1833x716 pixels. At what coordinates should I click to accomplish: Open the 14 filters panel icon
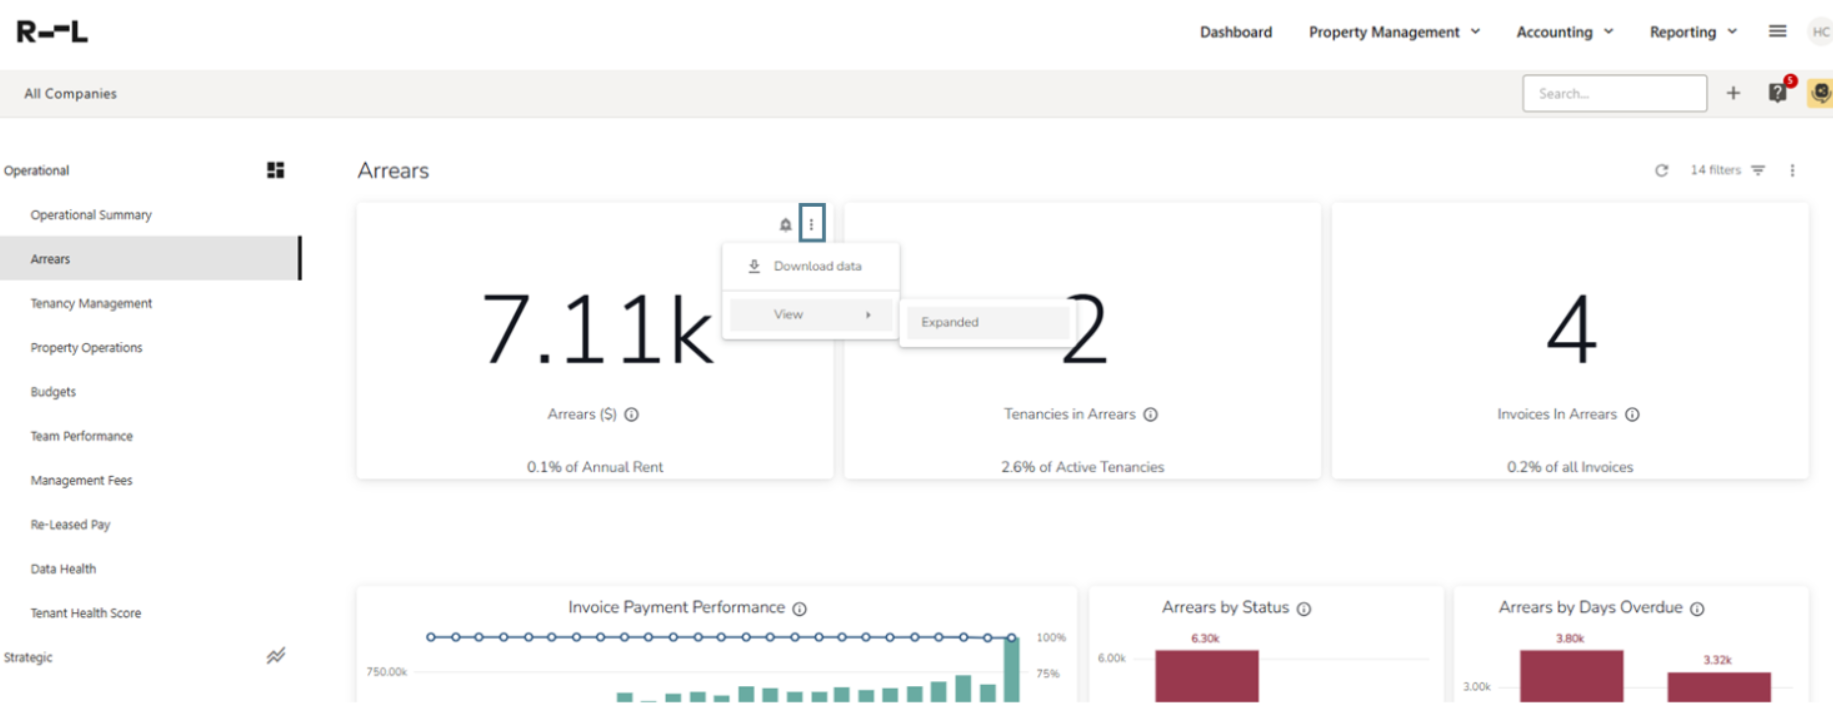[x=1758, y=171]
